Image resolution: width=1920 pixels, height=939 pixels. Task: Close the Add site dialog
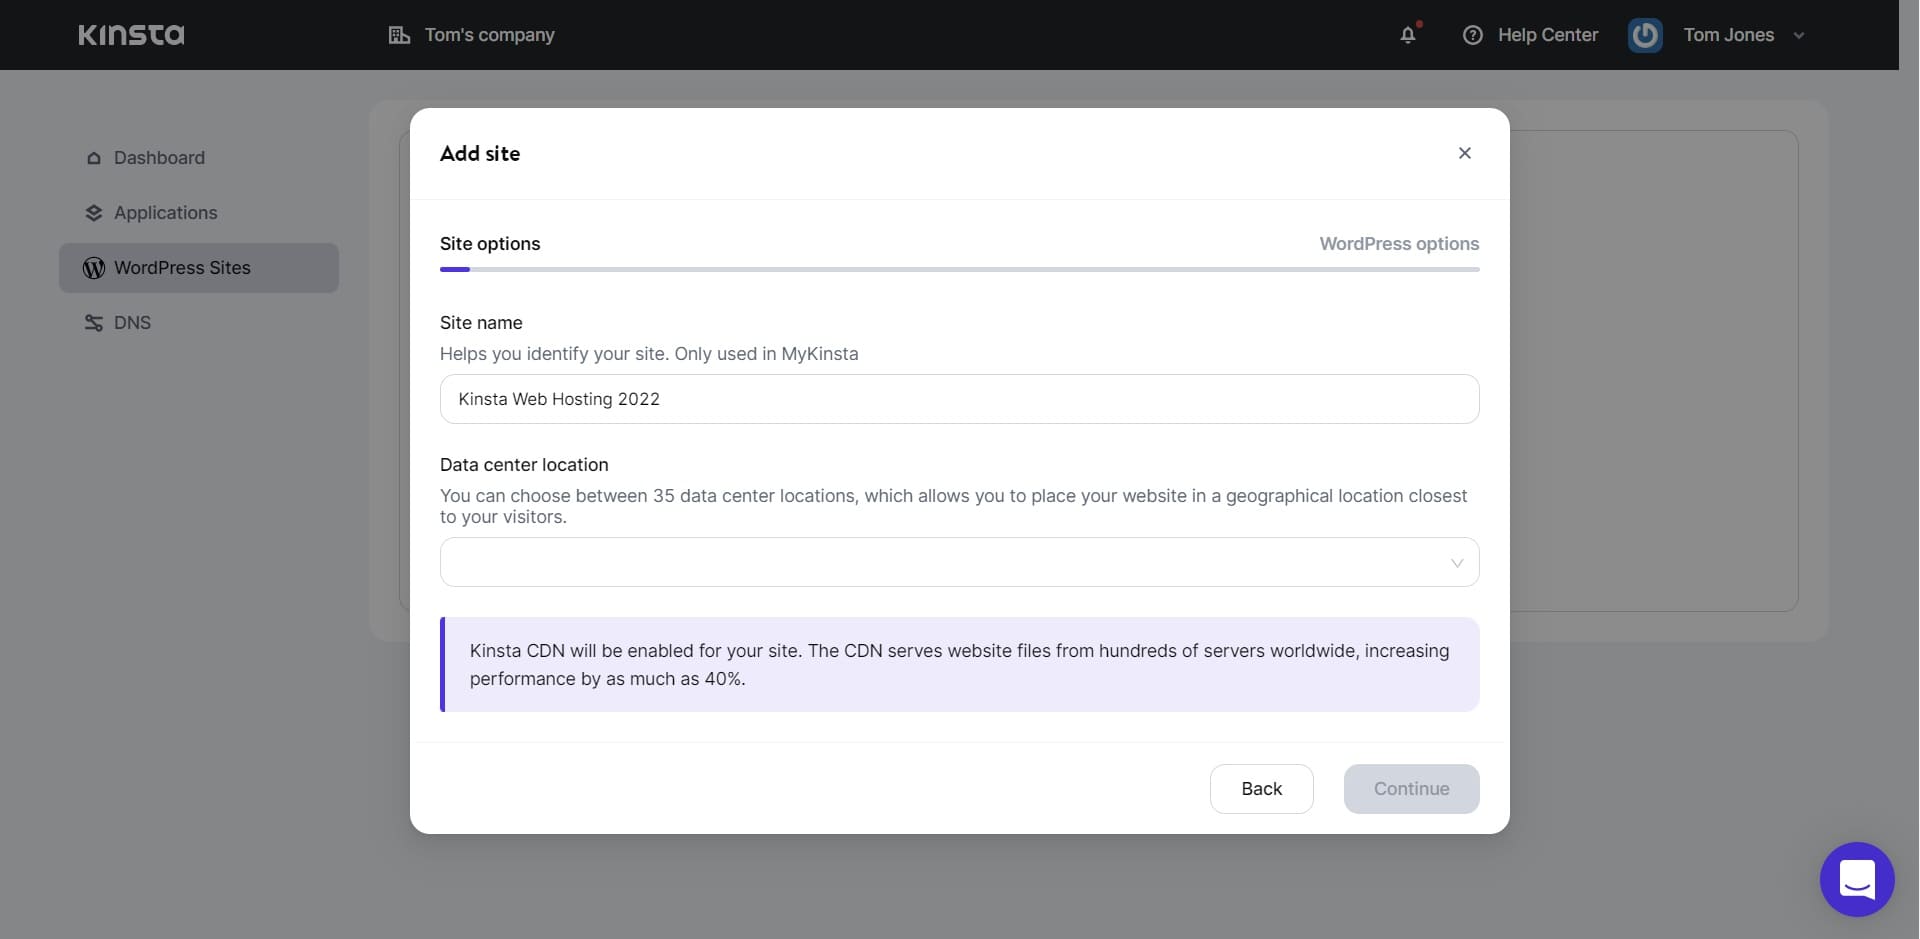(1464, 153)
